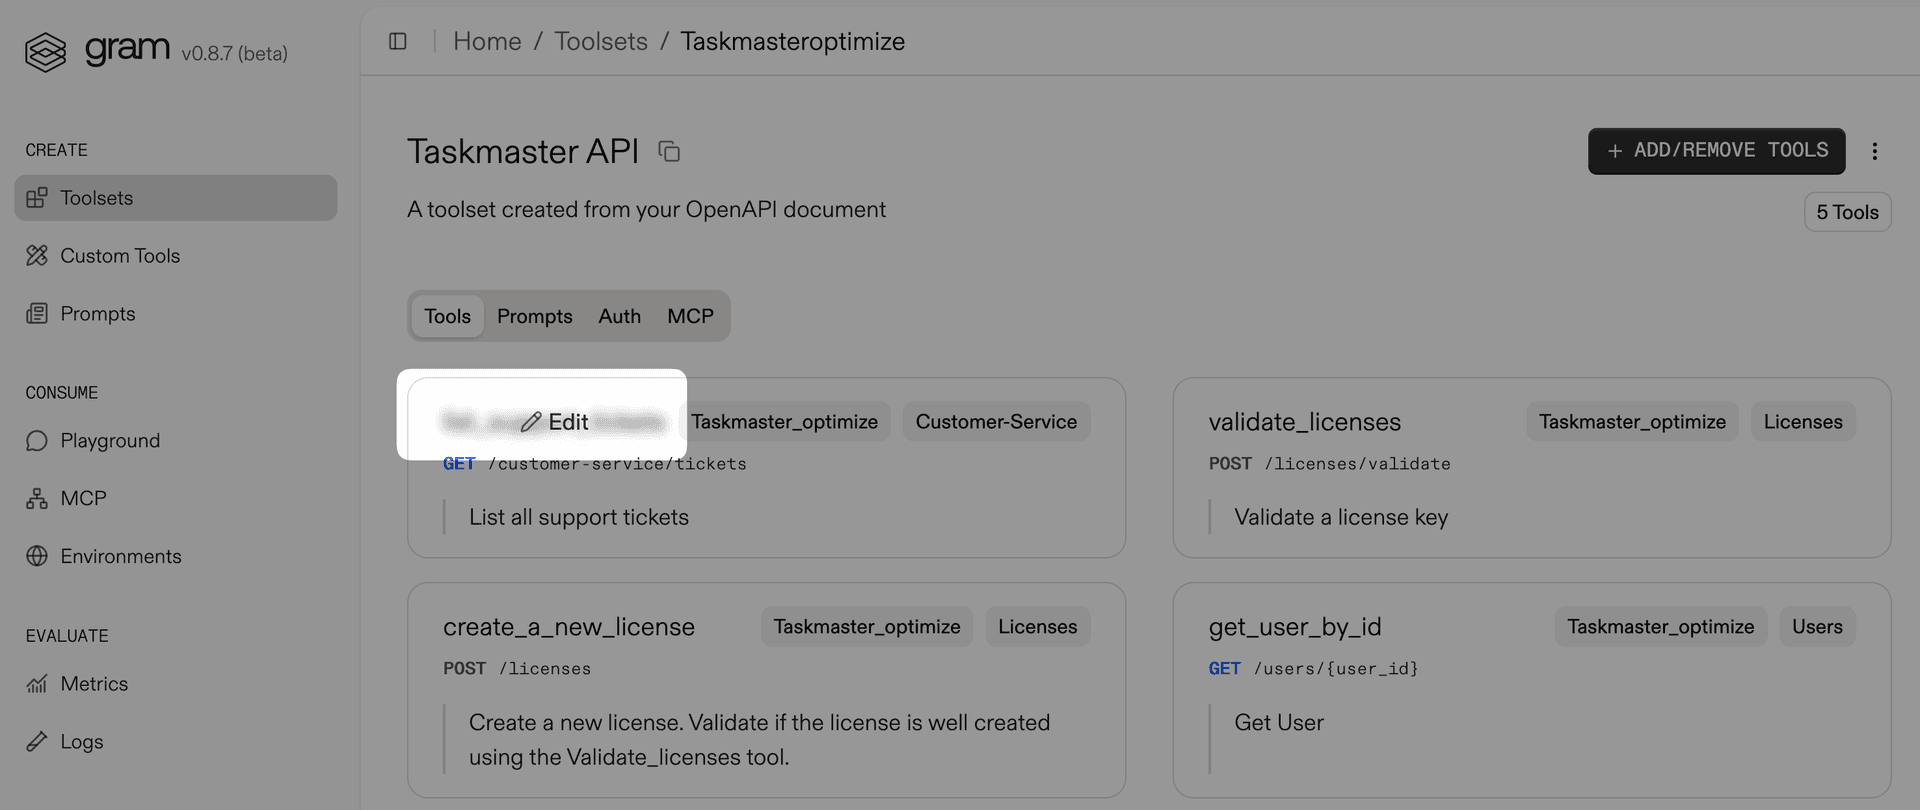Click the Home breadcrumb link
The height and width of the screenshot is (810, 1920).
point(487,41)
